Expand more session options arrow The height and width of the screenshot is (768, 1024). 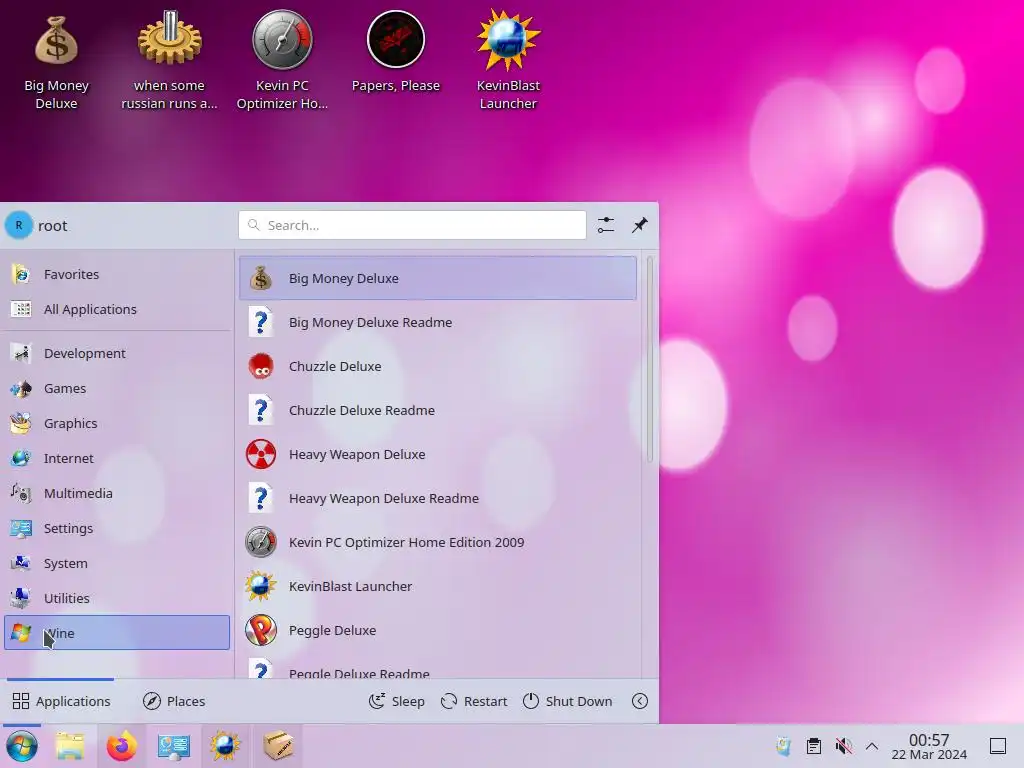[640, 701]
